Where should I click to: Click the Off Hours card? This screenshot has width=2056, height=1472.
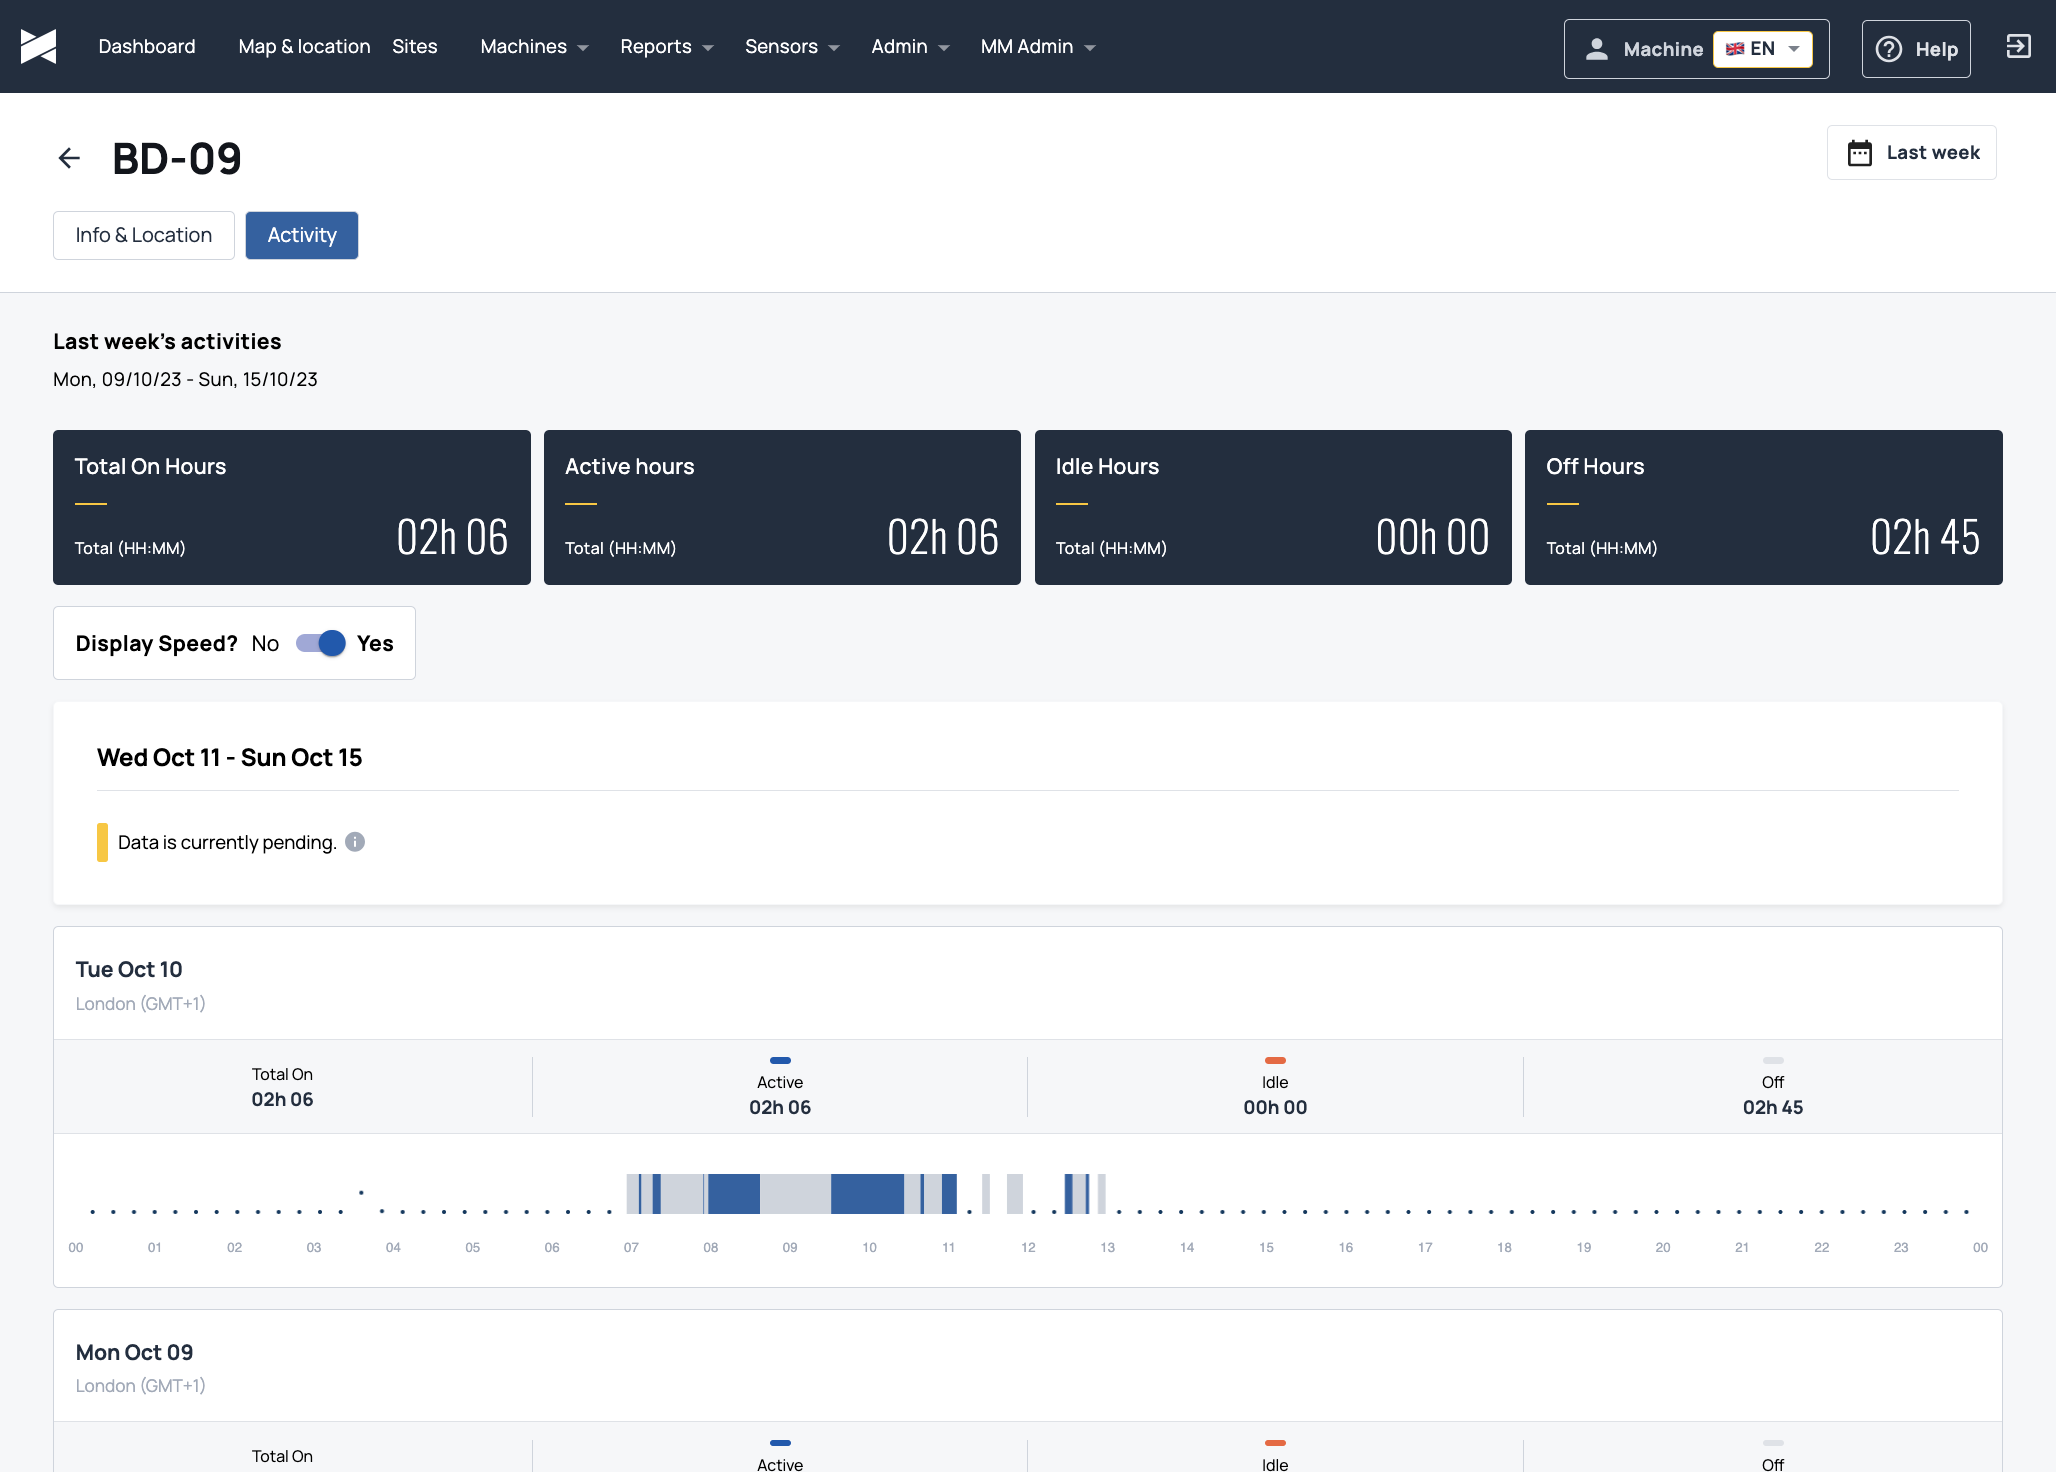click(x=1764, y=508)
